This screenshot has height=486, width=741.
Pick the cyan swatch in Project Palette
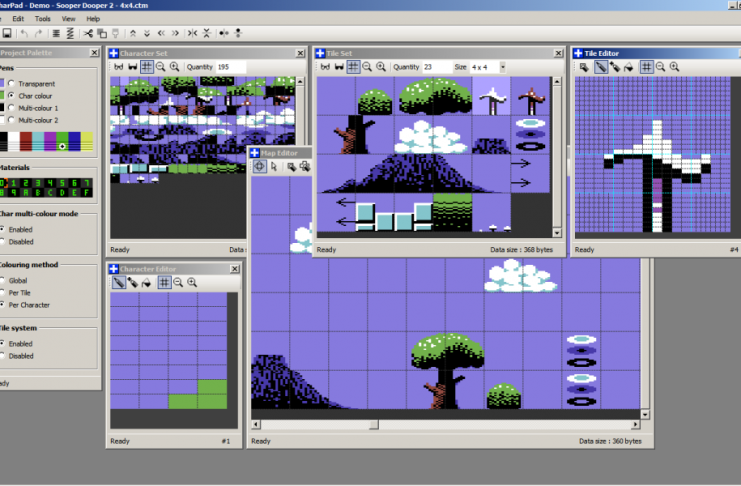(38, 141)
